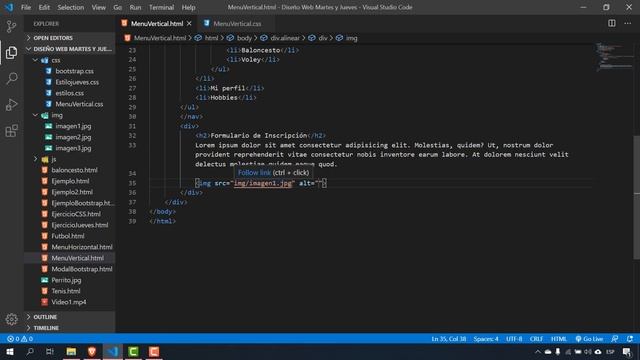The image size is (640, 360).
Task: Open the Help menu
Action: coord(188,7)
